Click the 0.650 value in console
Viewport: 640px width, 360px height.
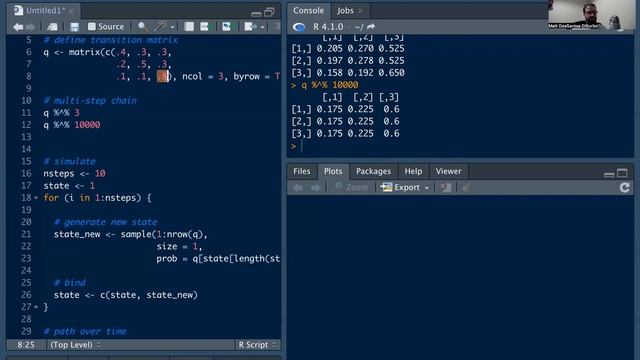pos(391,73)
